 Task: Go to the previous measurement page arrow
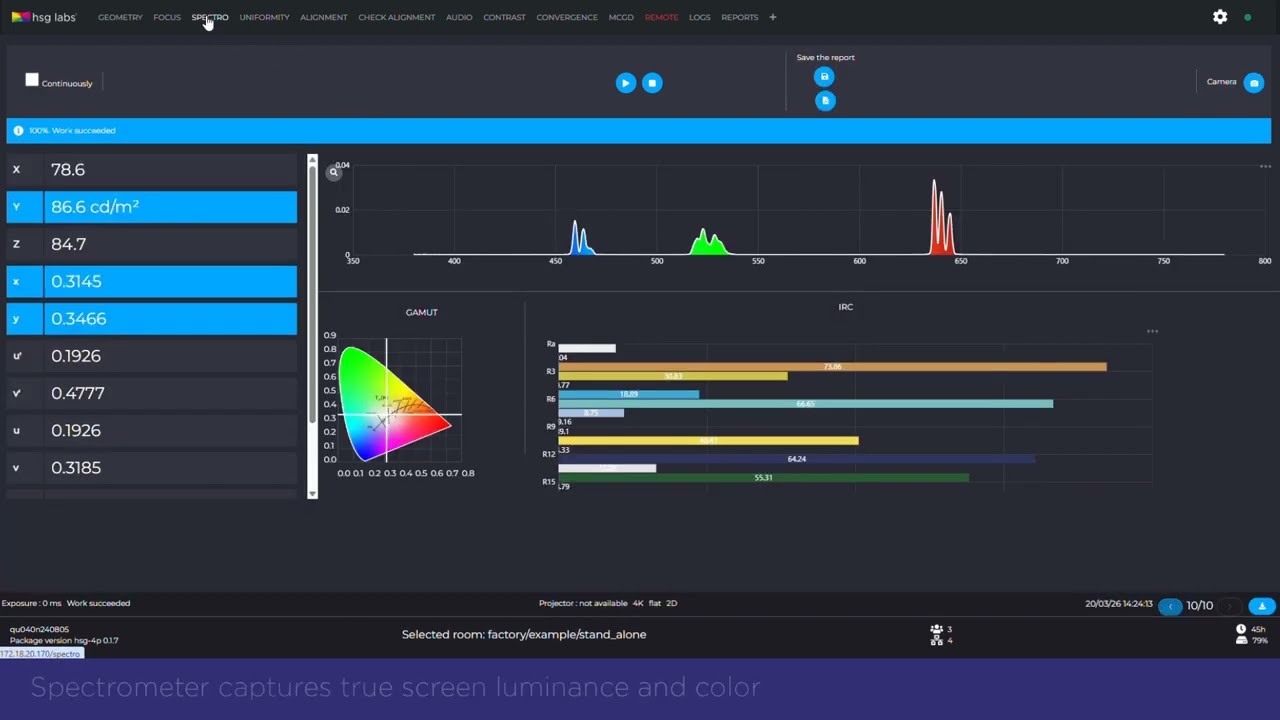tap(1170, 606)
